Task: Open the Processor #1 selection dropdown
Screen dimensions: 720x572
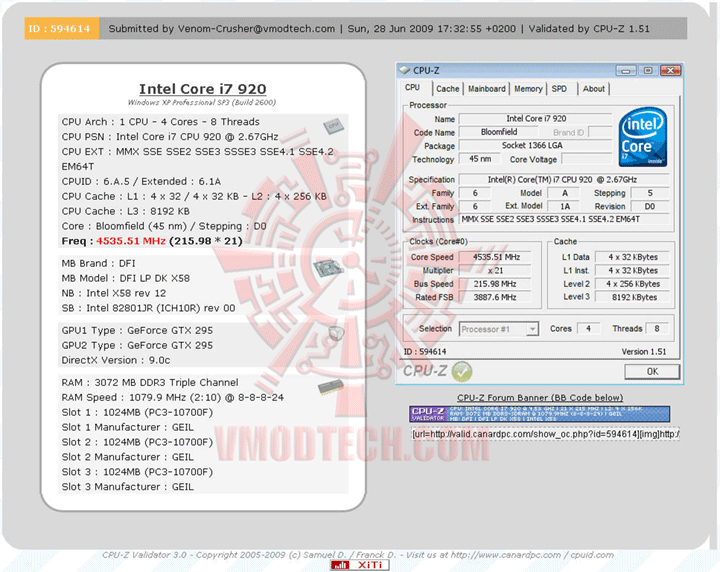Action: pyautogui.click(x=499, y=329)
